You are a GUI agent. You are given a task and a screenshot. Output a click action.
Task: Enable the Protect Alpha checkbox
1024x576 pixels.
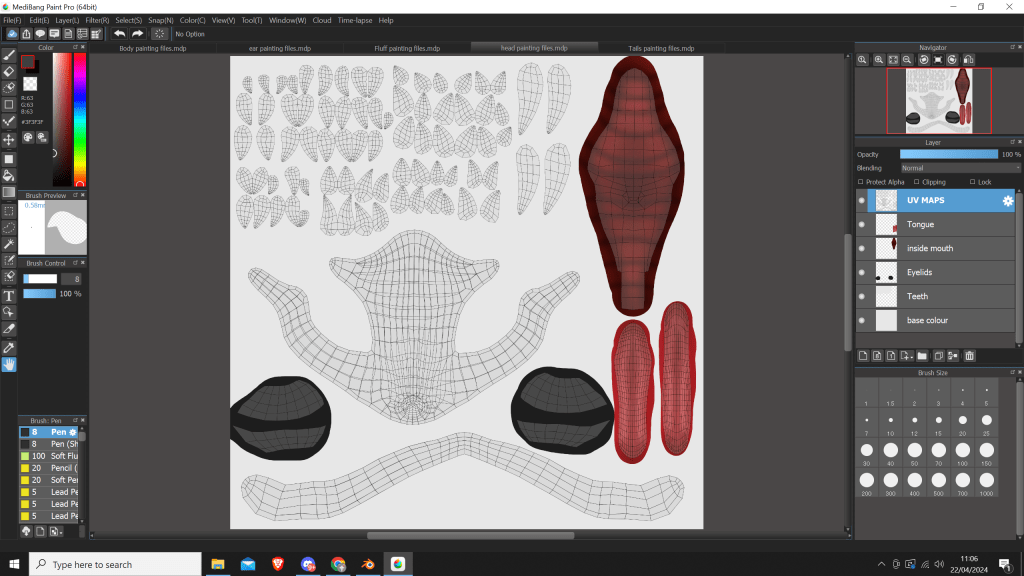click(861, 182)
